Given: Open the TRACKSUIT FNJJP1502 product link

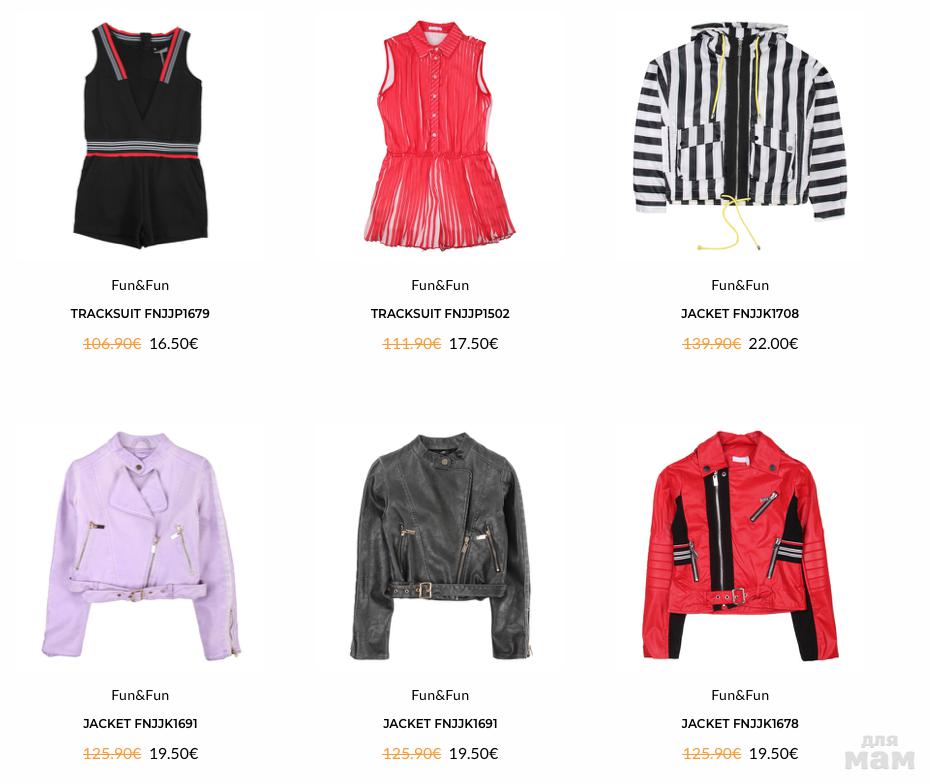Looking at the screenshot, I should (x=440, y=314).
